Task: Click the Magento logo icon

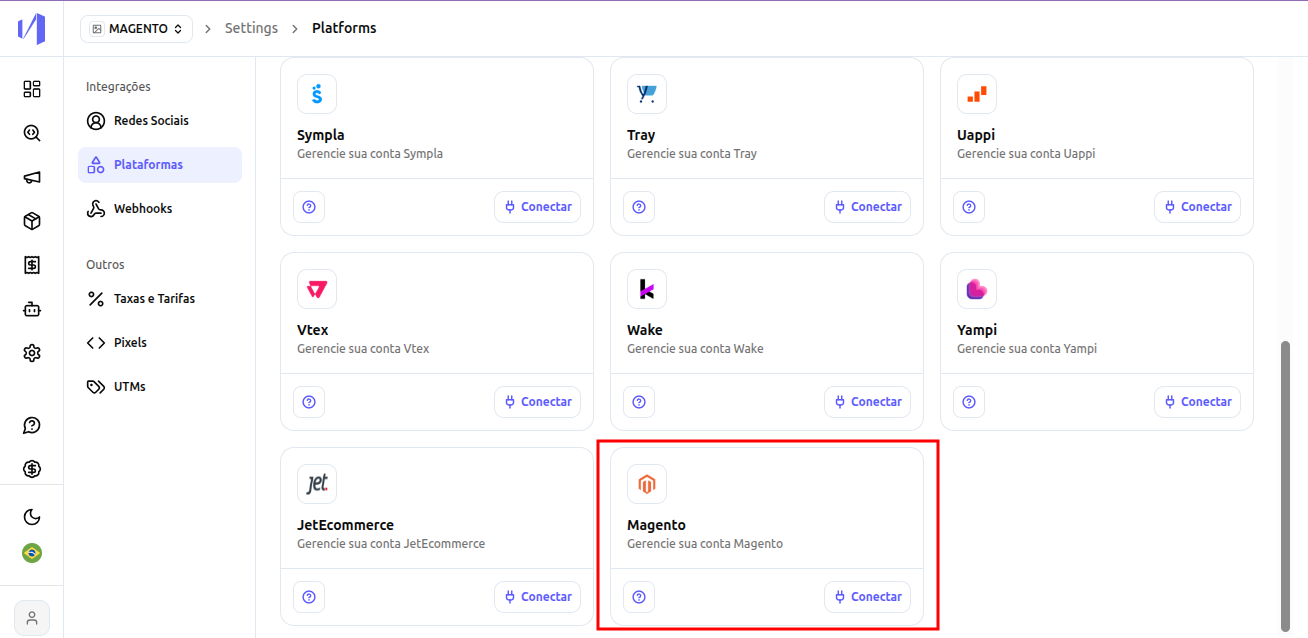Action: (x=647, y=484)
